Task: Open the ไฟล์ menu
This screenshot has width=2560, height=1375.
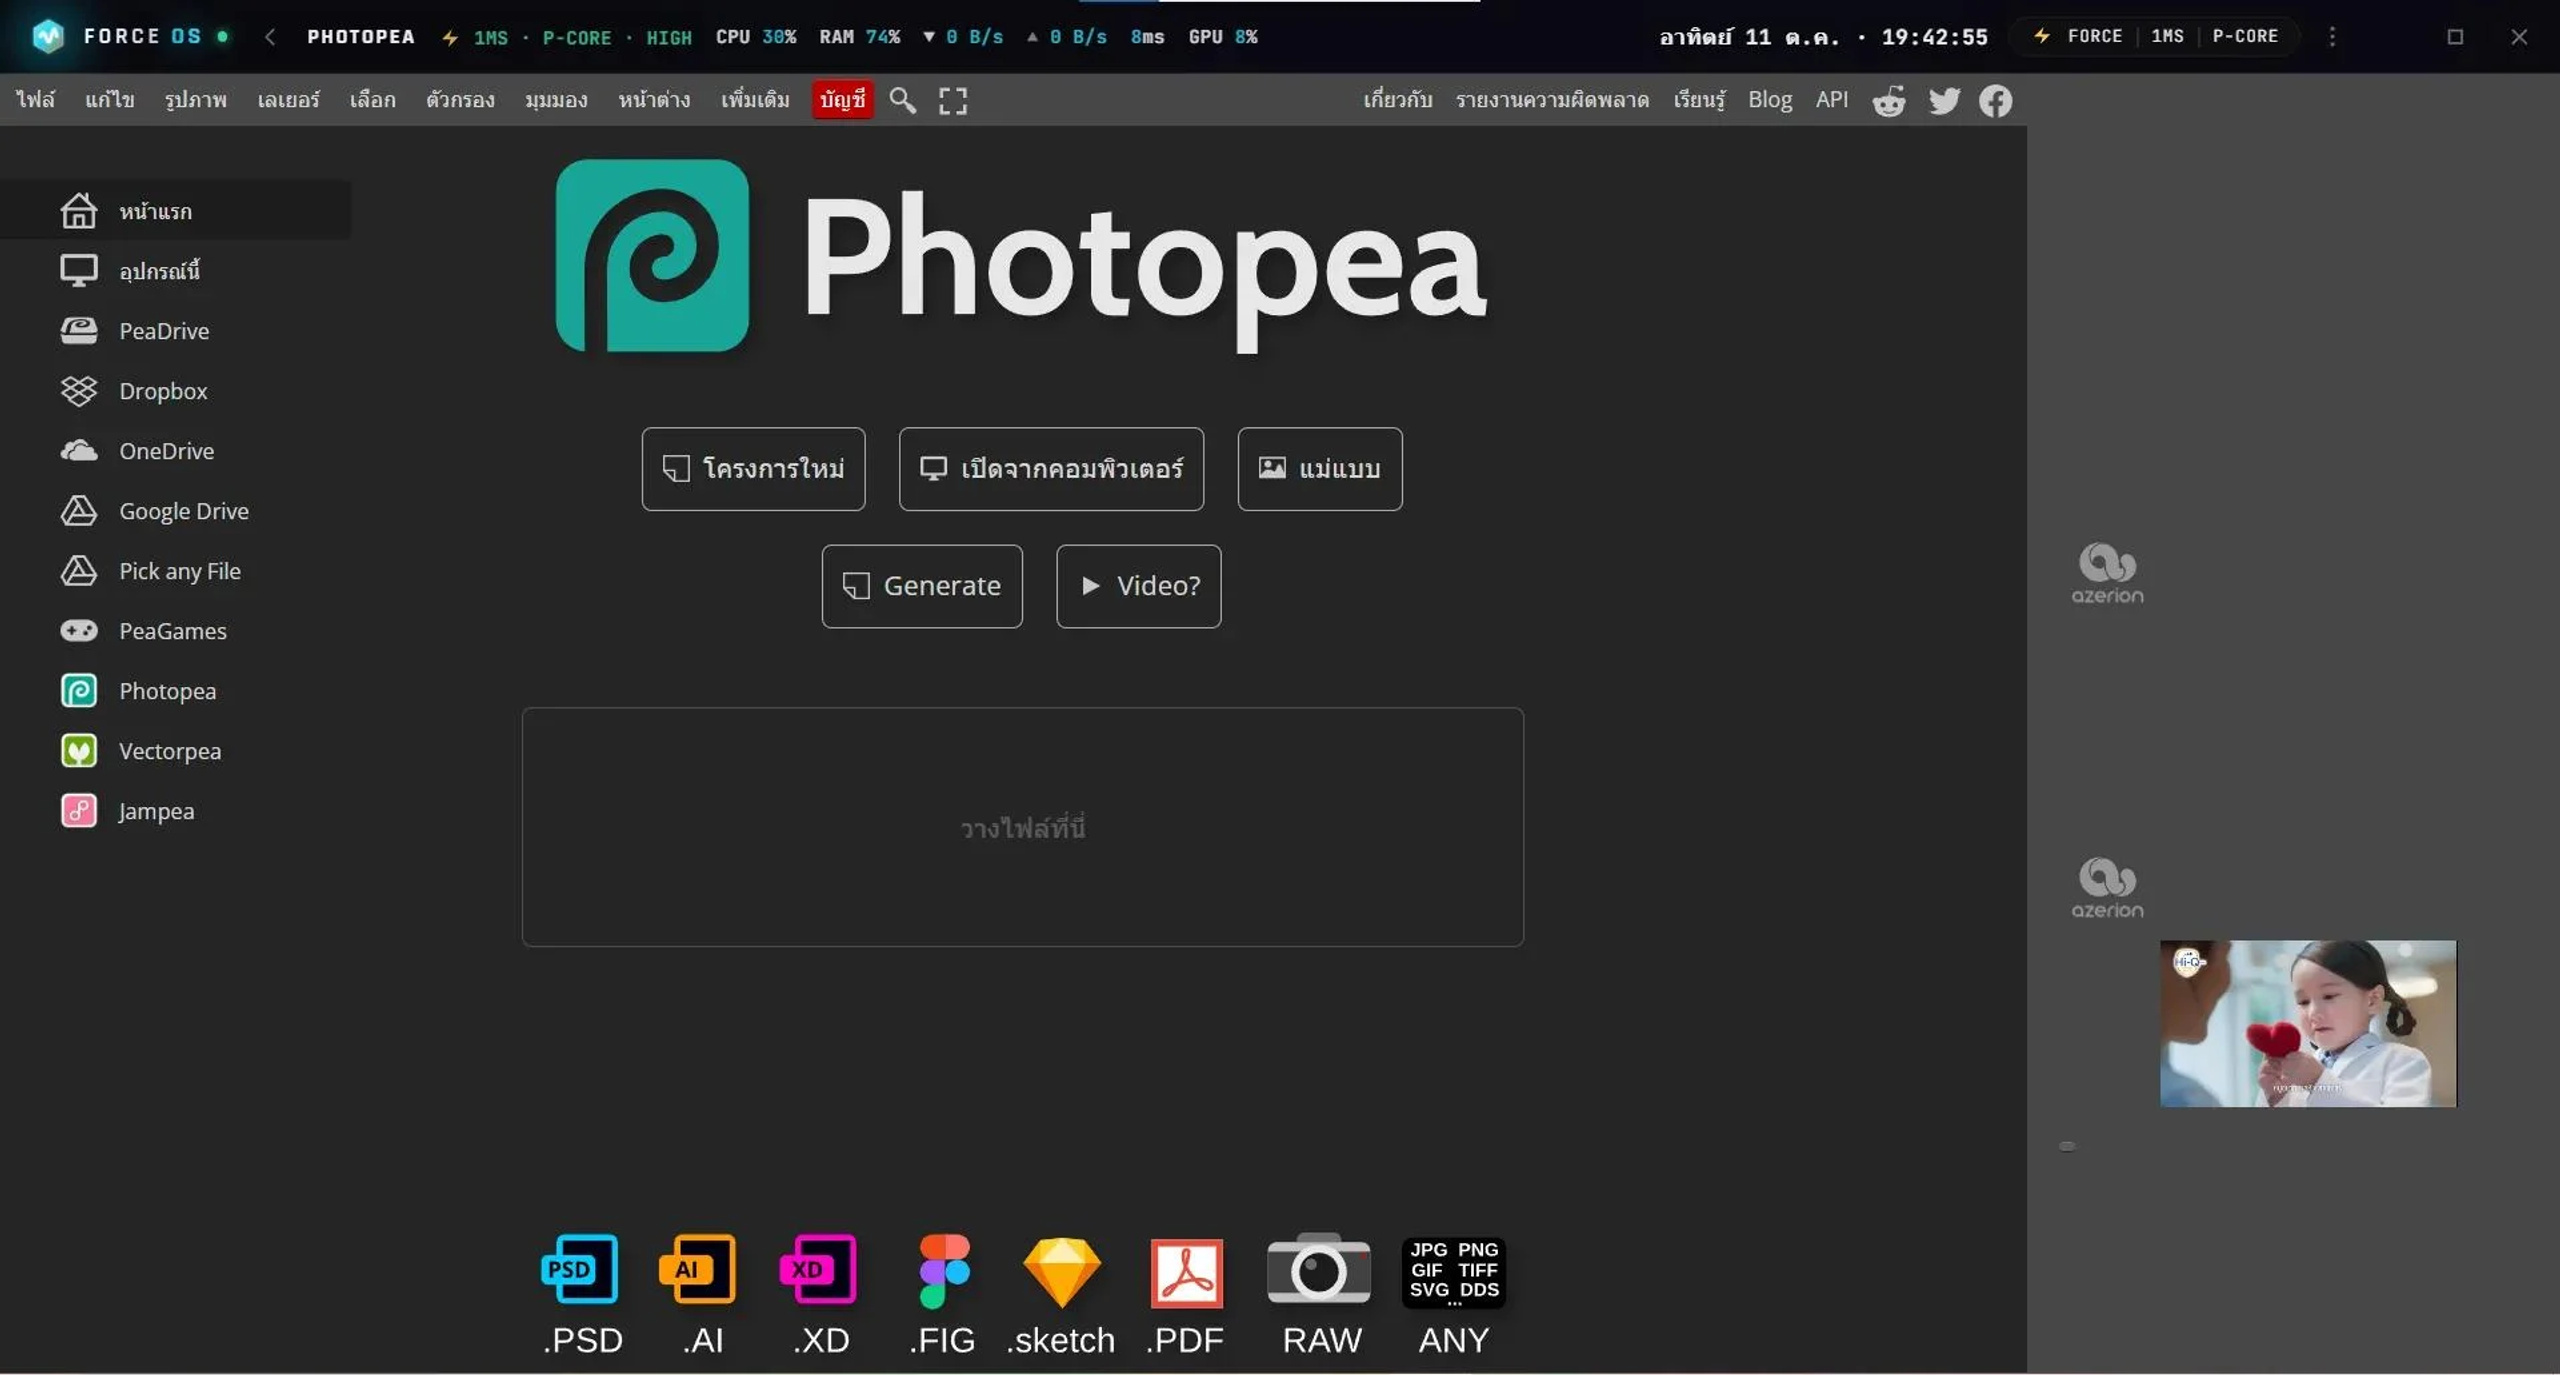Action: click(x=35, y=99)
